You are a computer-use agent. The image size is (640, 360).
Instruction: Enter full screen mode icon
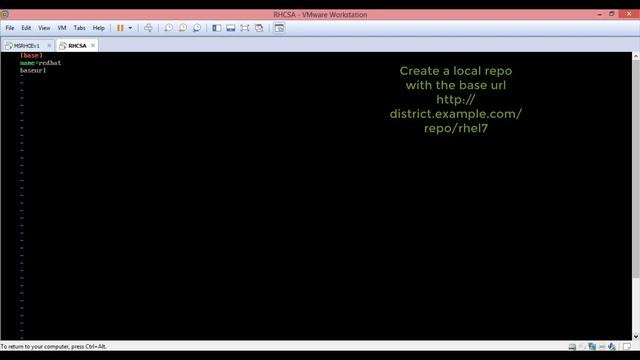point(244,28)
